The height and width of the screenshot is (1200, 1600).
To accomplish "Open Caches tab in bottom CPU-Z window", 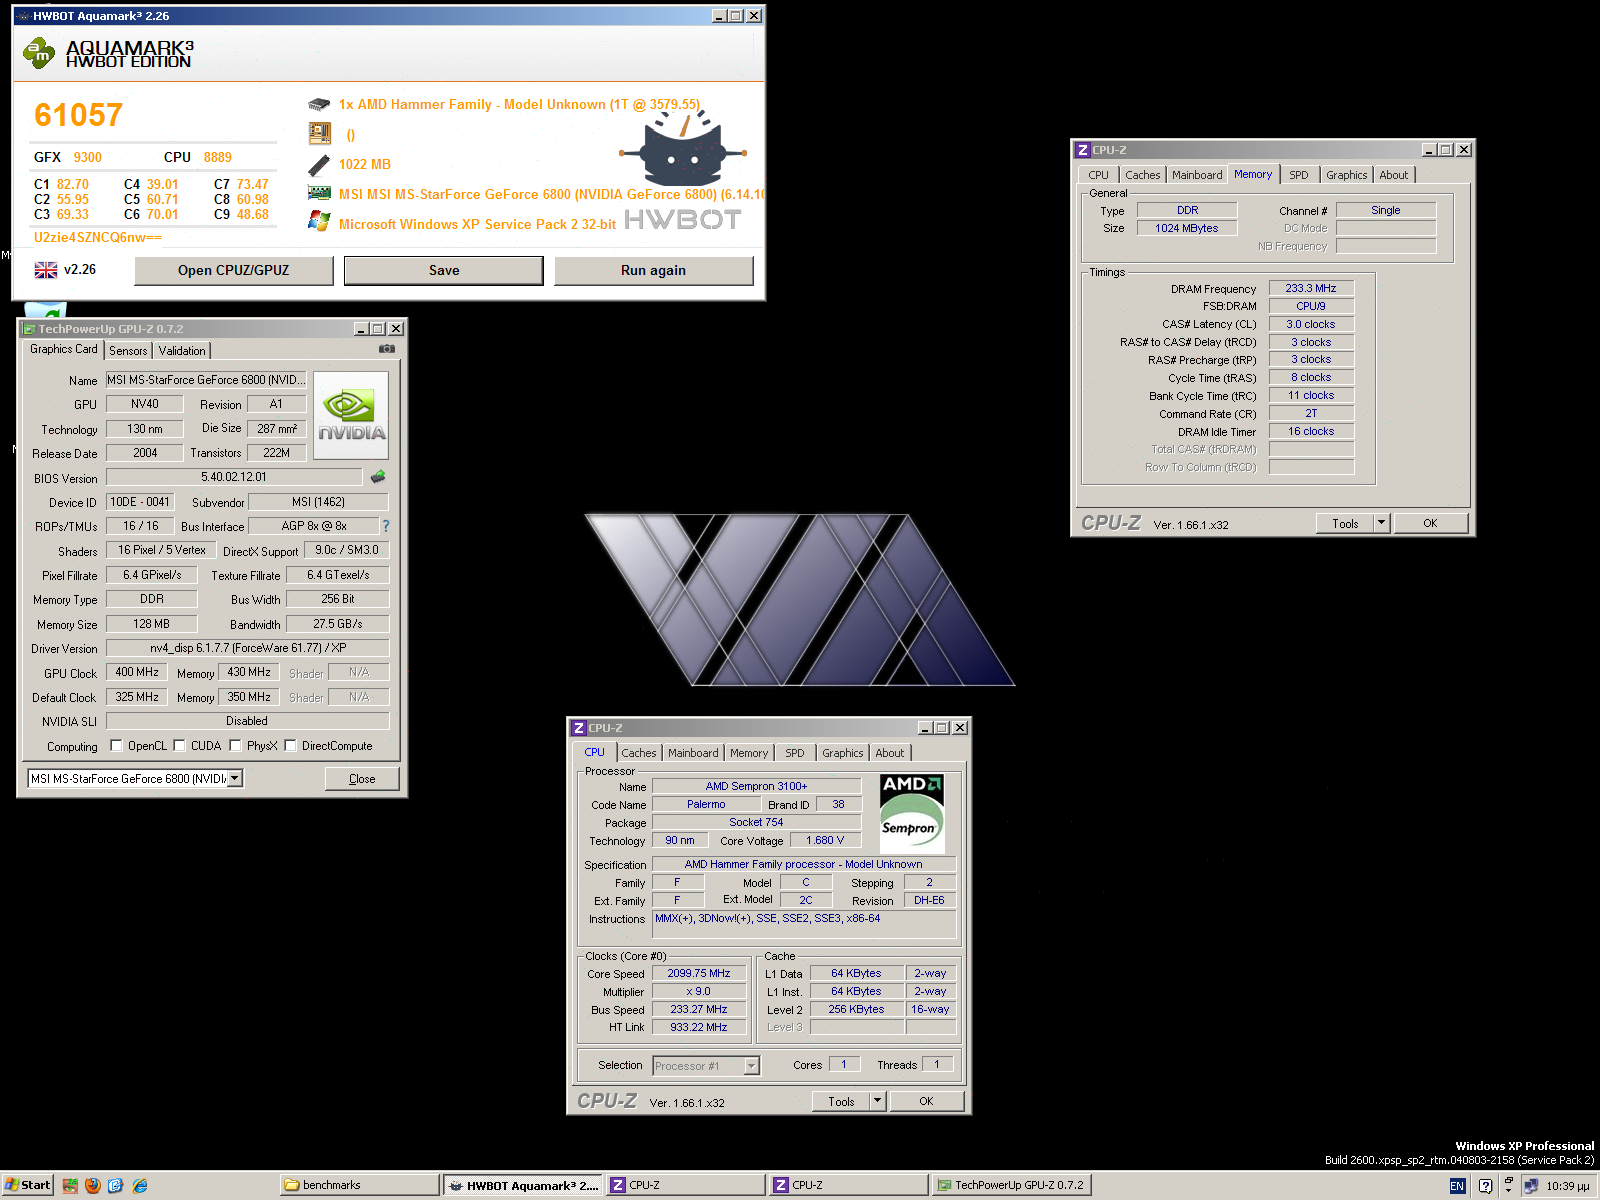I will coord(639,753).
